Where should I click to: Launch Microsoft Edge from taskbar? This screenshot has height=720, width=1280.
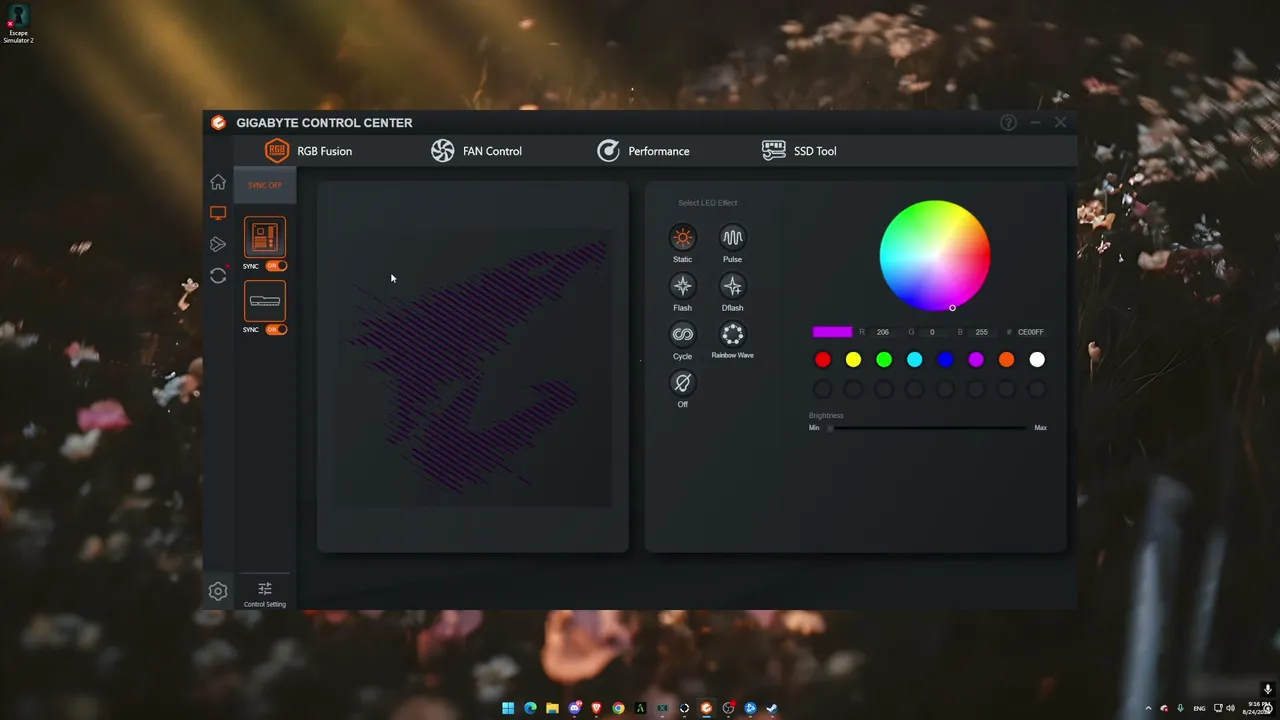point(530,708)
